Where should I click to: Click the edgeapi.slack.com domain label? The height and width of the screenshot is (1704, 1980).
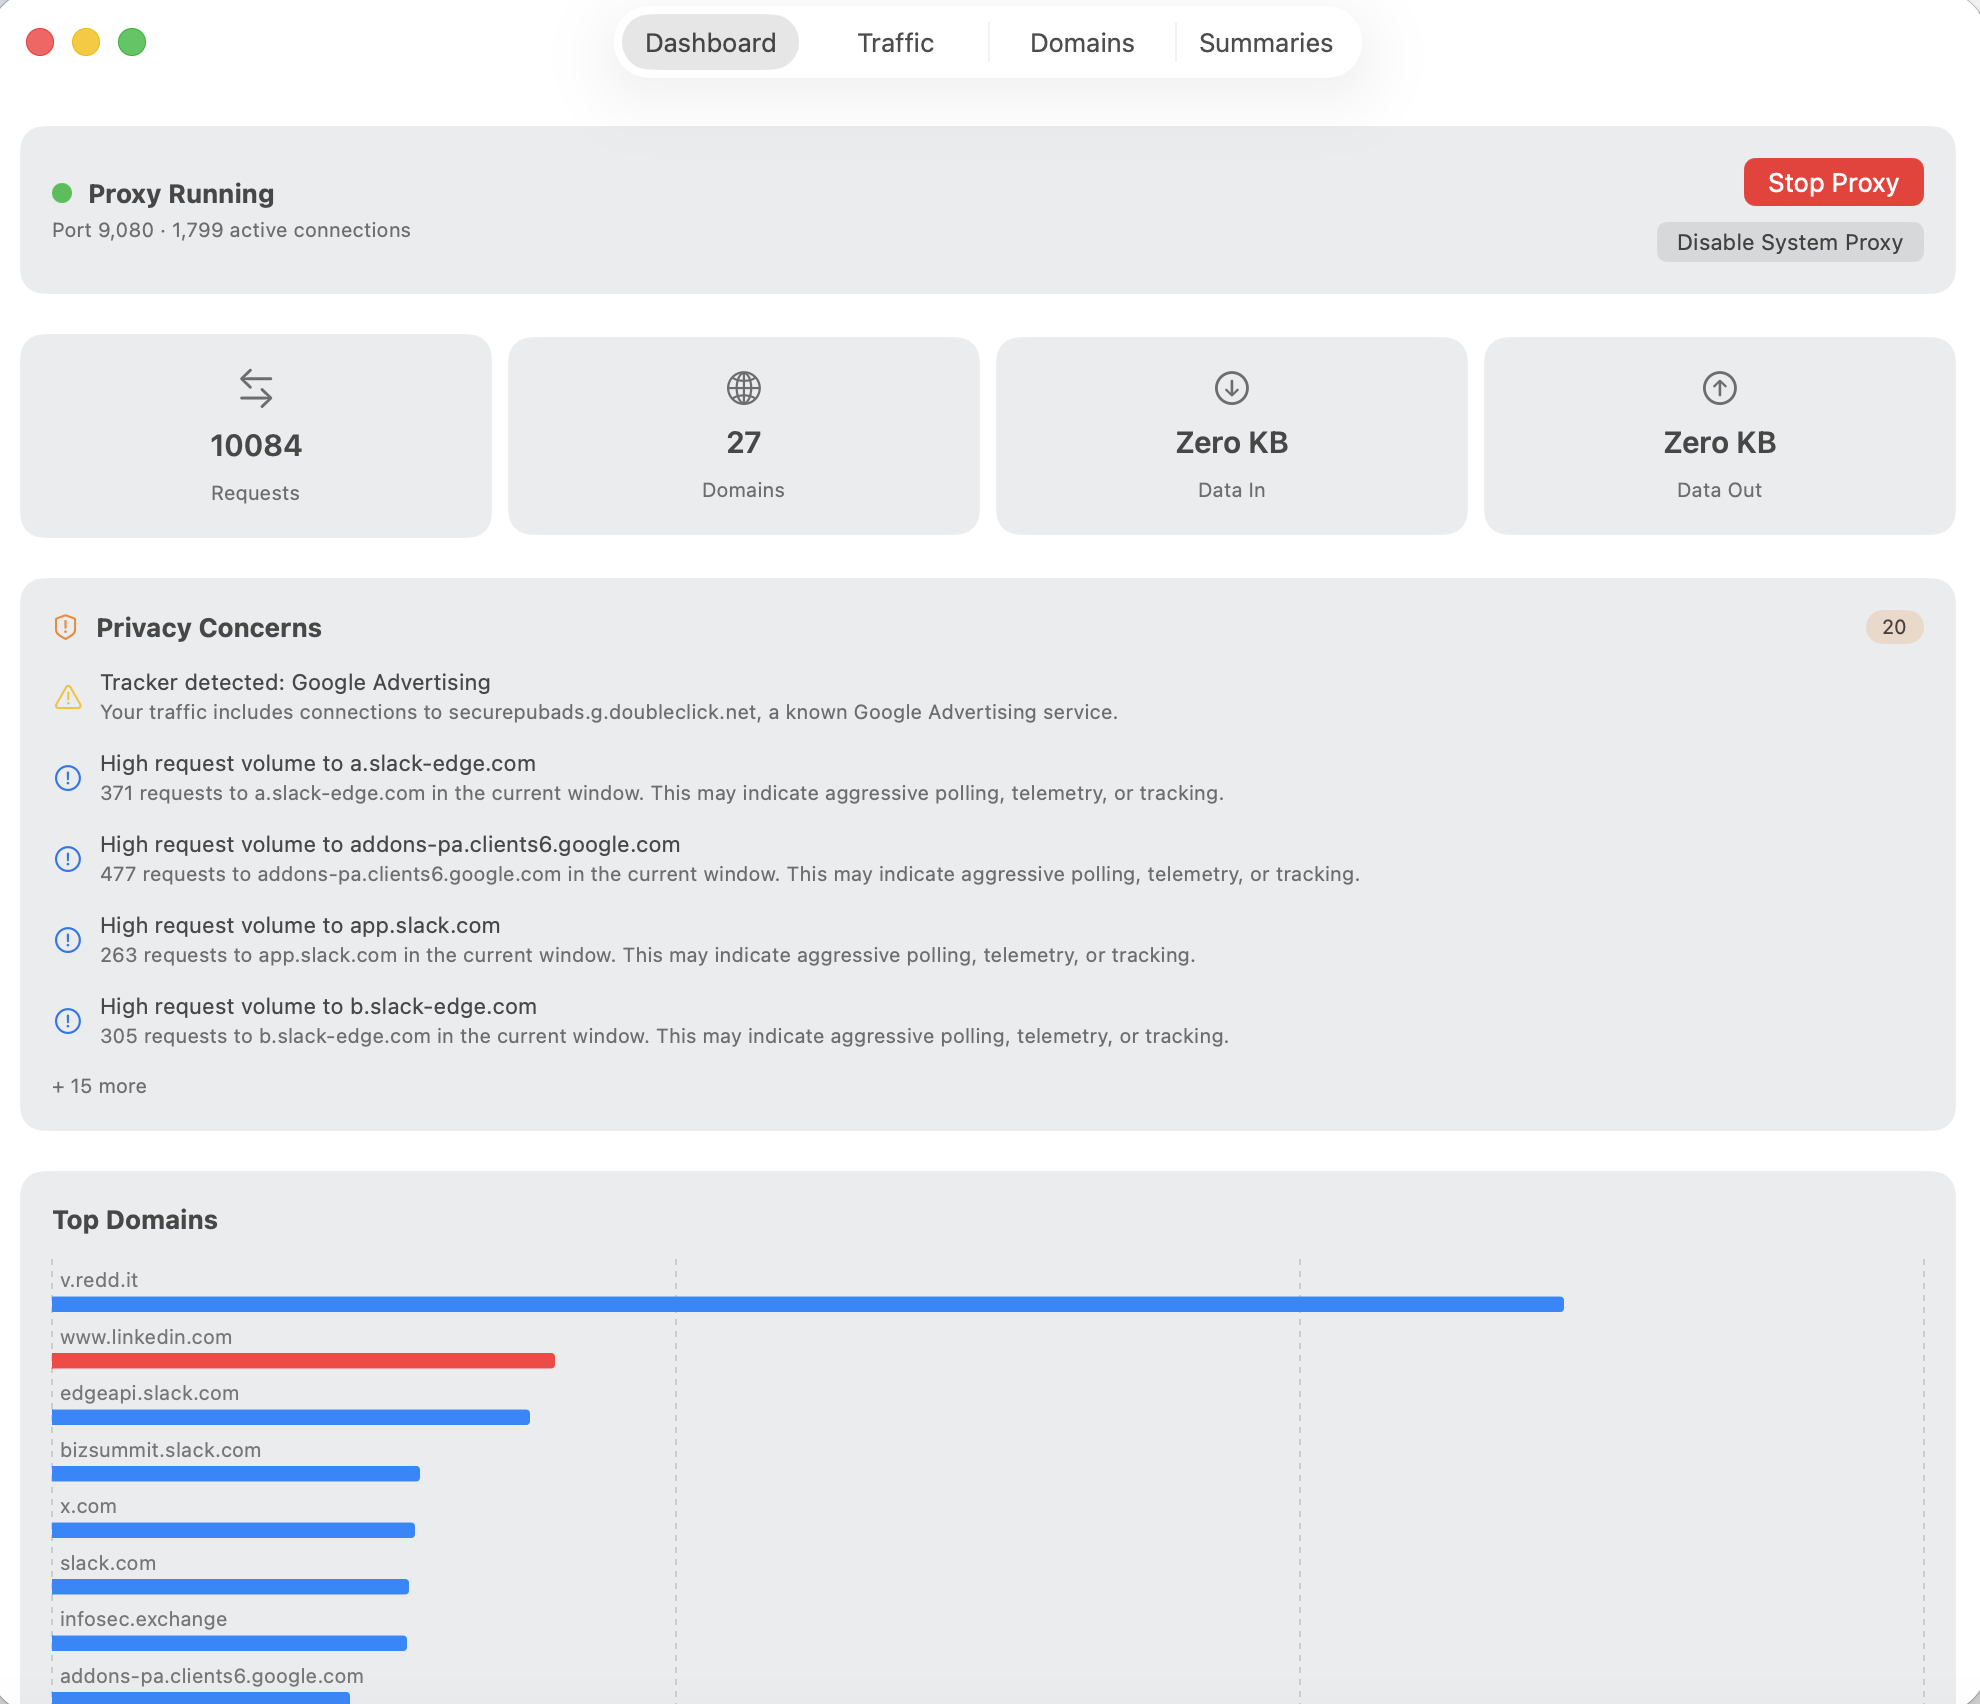[149, 1393]
